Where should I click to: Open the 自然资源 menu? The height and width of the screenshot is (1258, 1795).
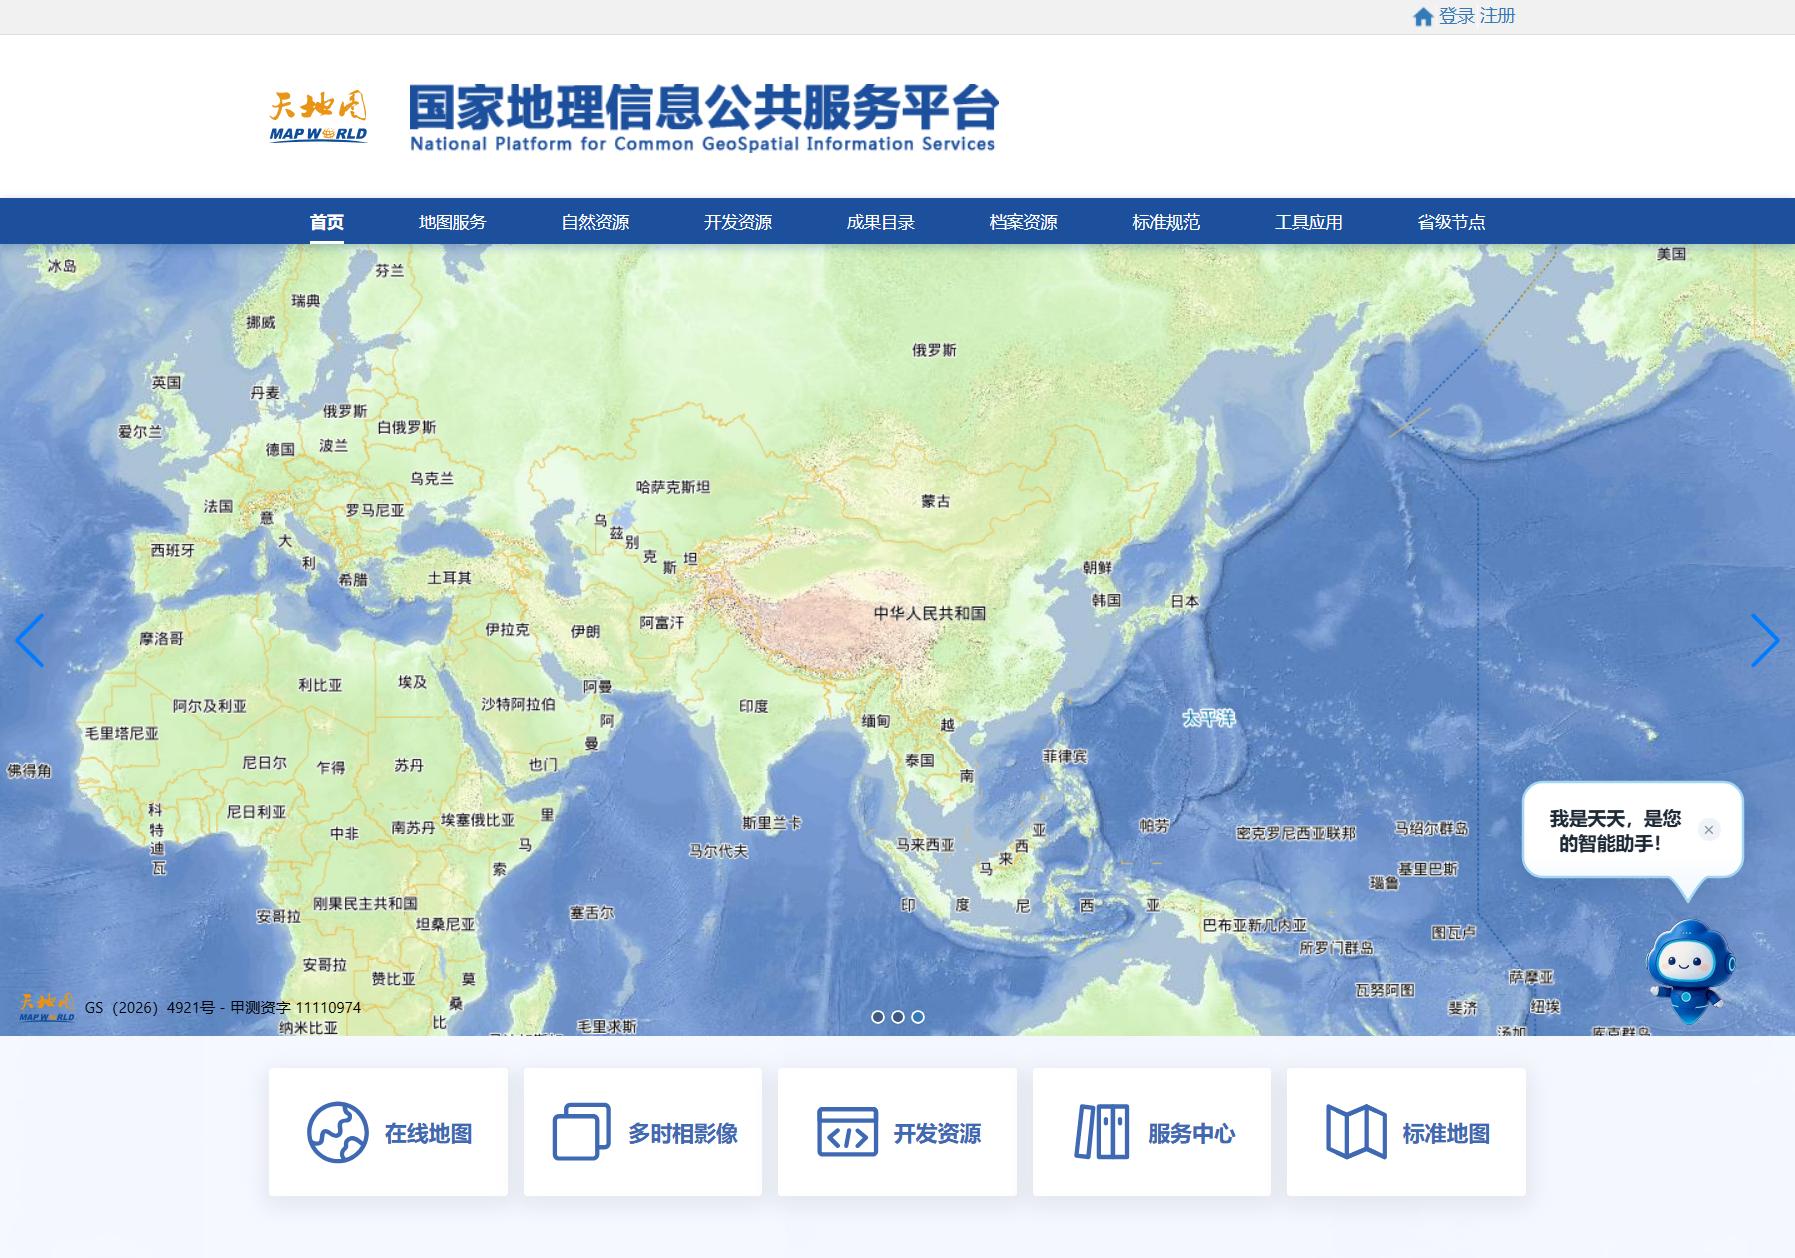pyautogui.click(x=595, y=222)
